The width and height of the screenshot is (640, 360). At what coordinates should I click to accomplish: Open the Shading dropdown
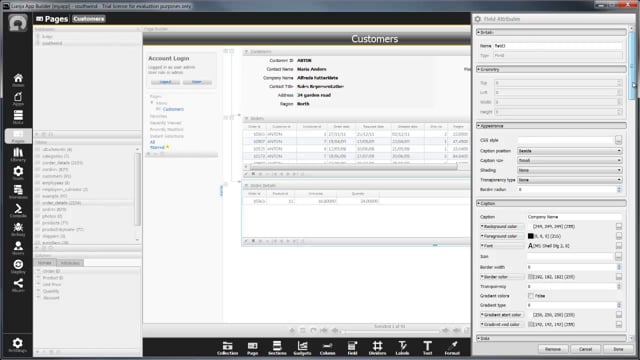(x=569, y=170)
